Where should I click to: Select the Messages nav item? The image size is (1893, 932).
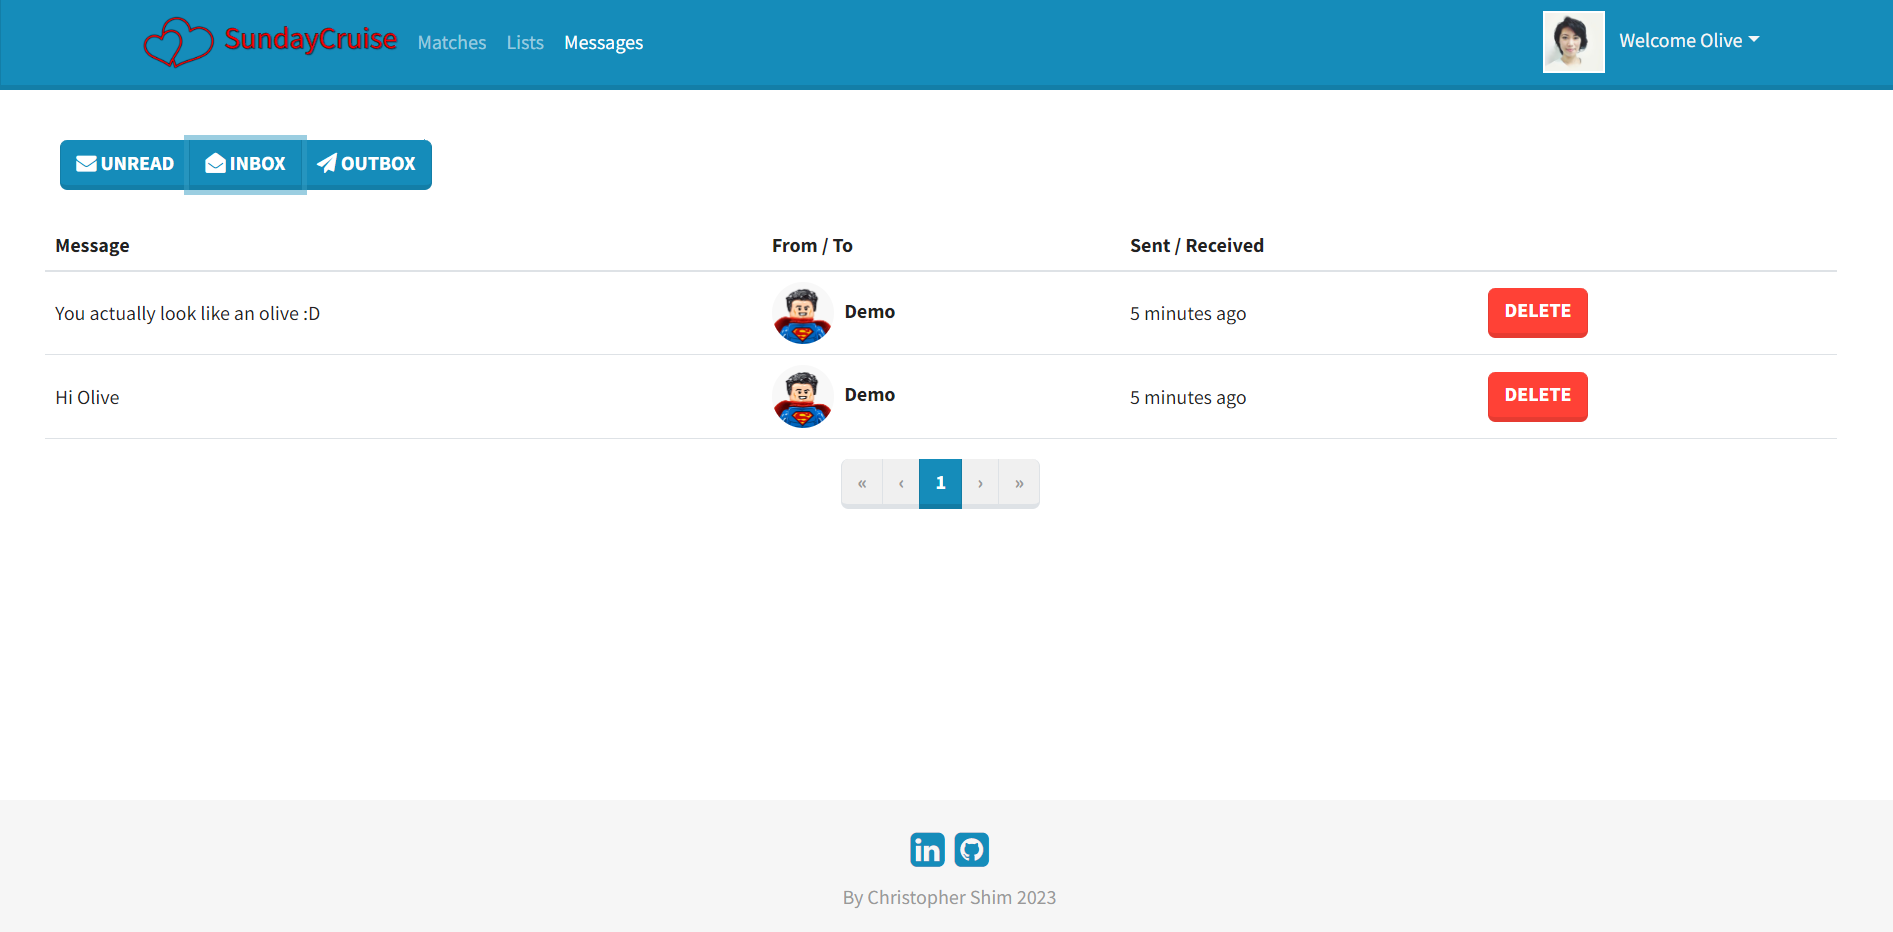tap(603, 43)
